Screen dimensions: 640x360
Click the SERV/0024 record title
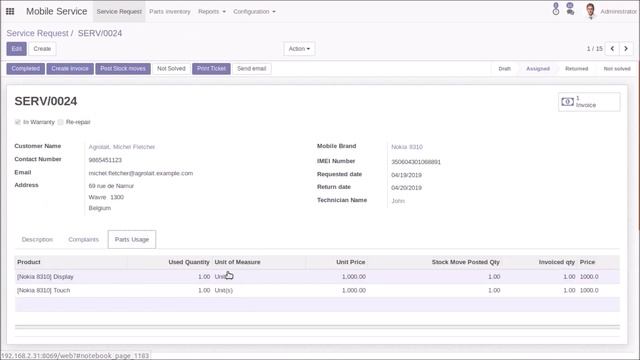click(x=46, y=101)
